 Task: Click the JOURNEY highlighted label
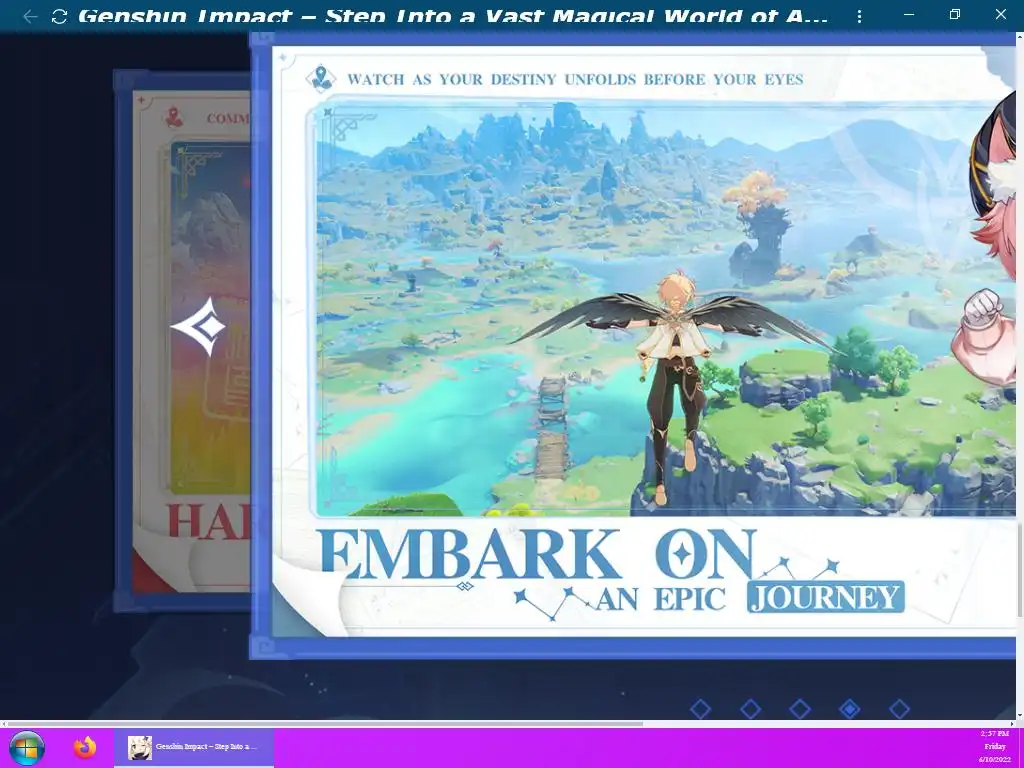pyautogui.click(x=826, y=597)
